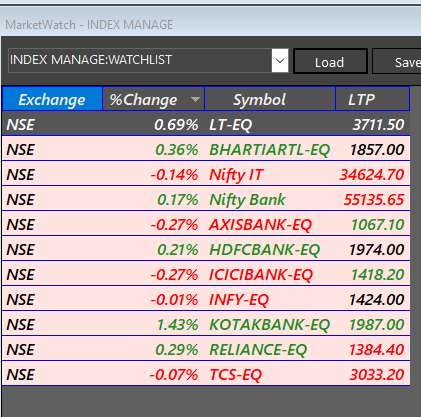
Task: Select the TCS-EQ symbol cell
Action: [269, 374]
